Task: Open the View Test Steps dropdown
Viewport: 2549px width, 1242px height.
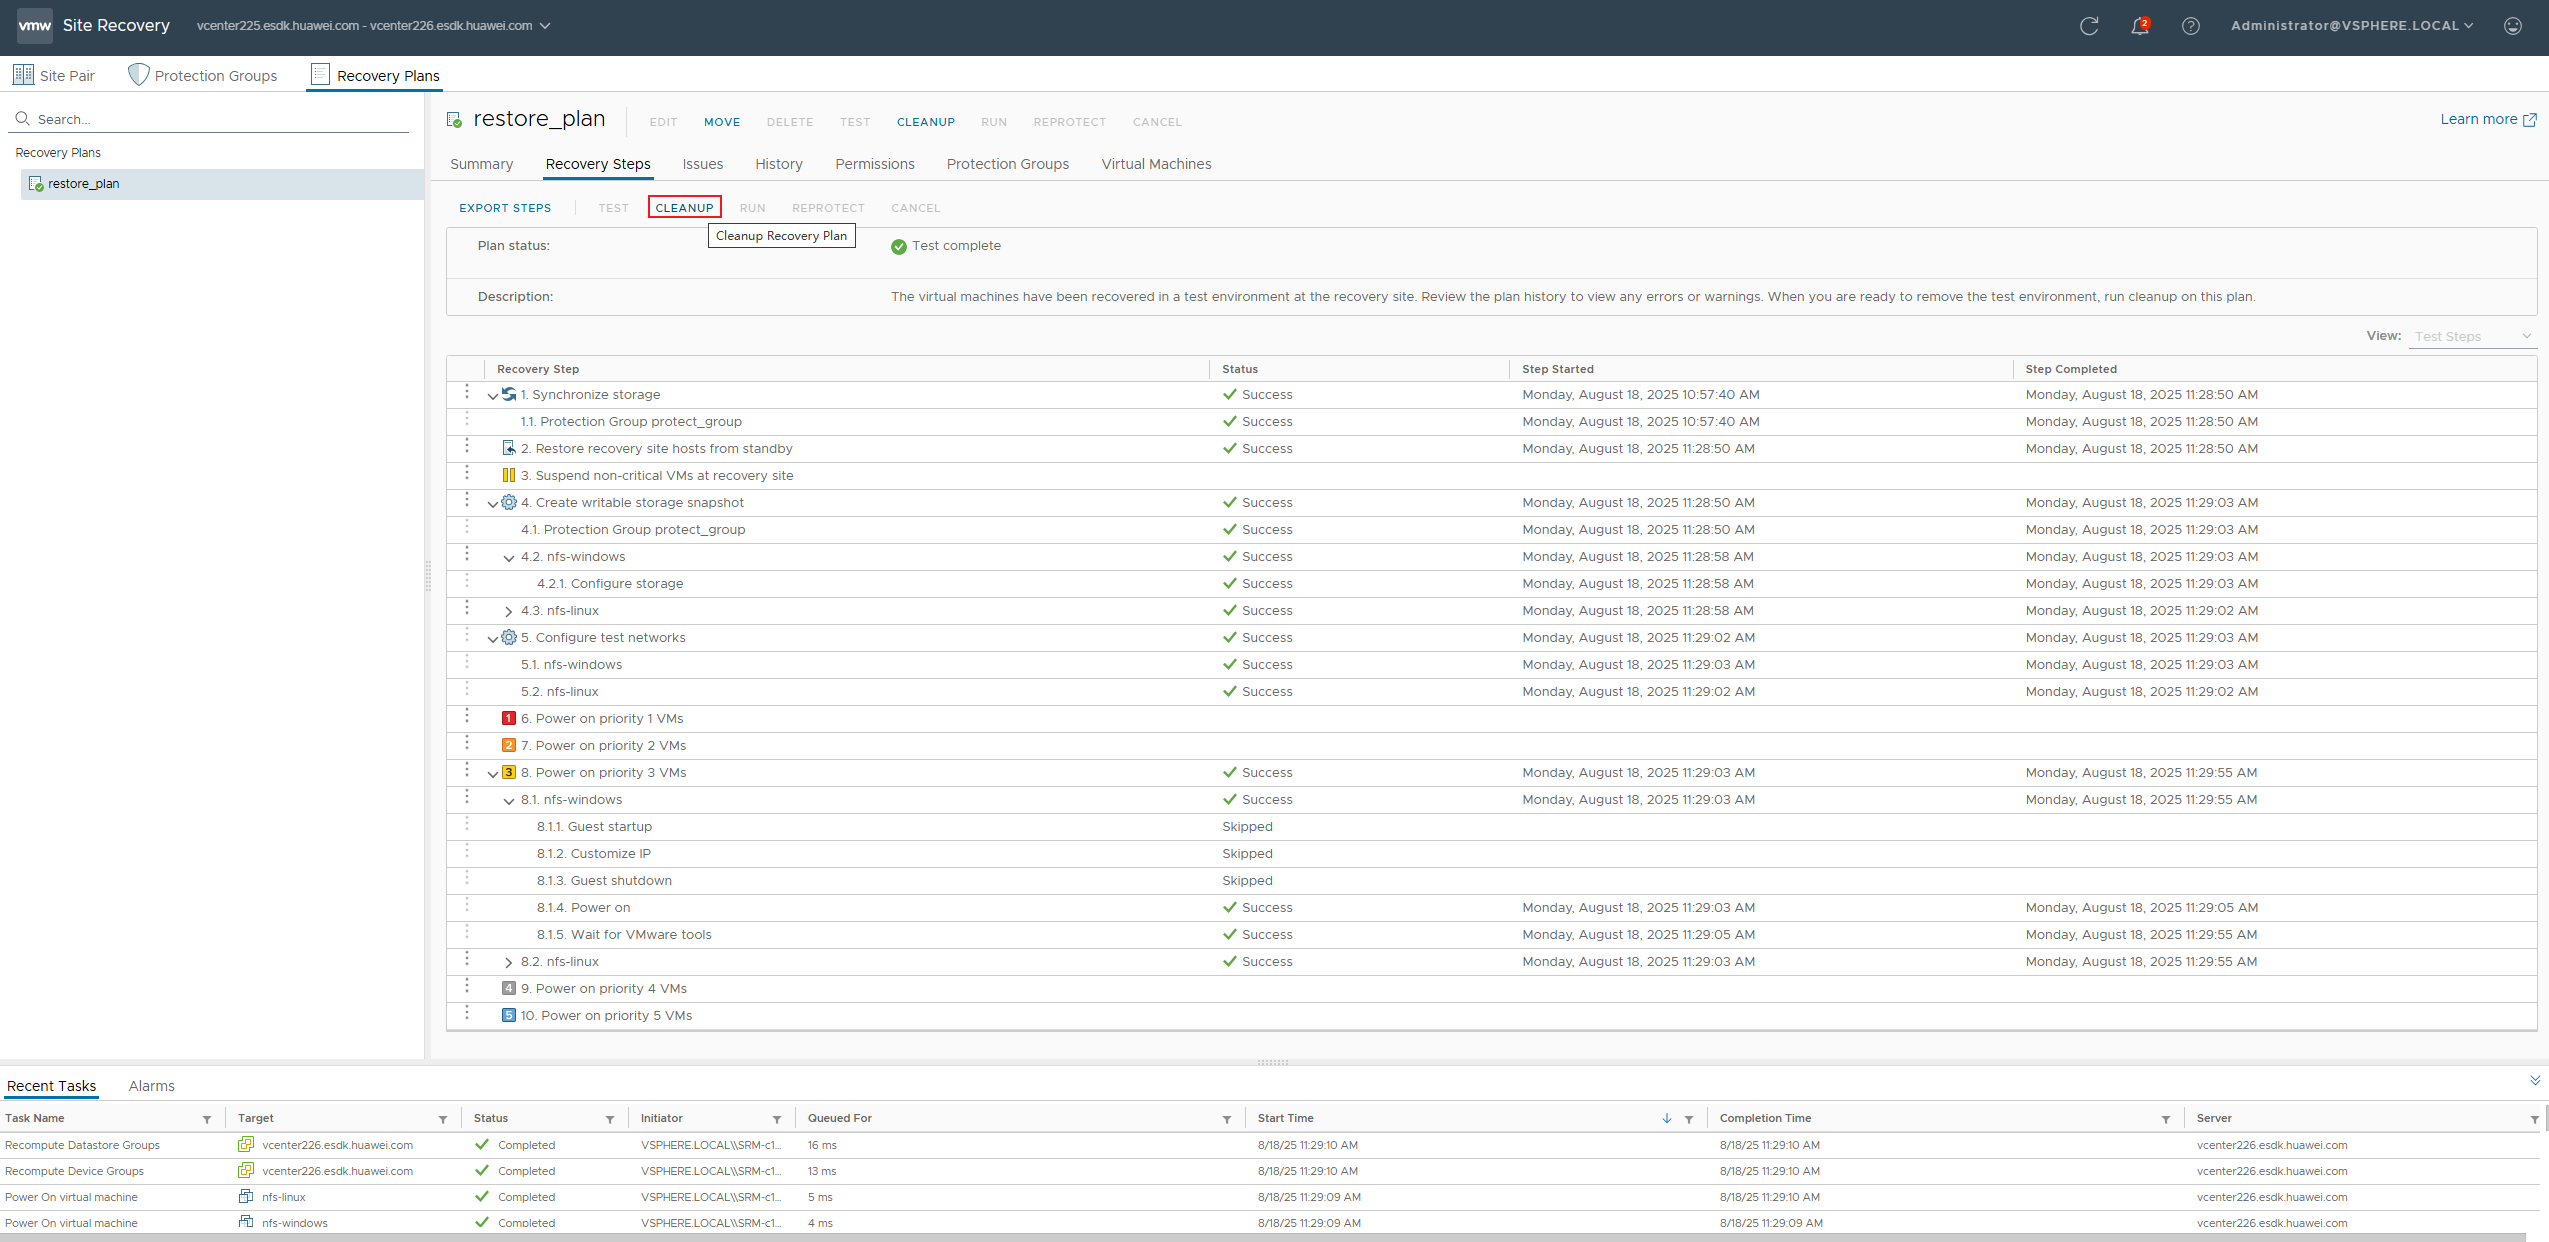Action: pos(2473,337)
